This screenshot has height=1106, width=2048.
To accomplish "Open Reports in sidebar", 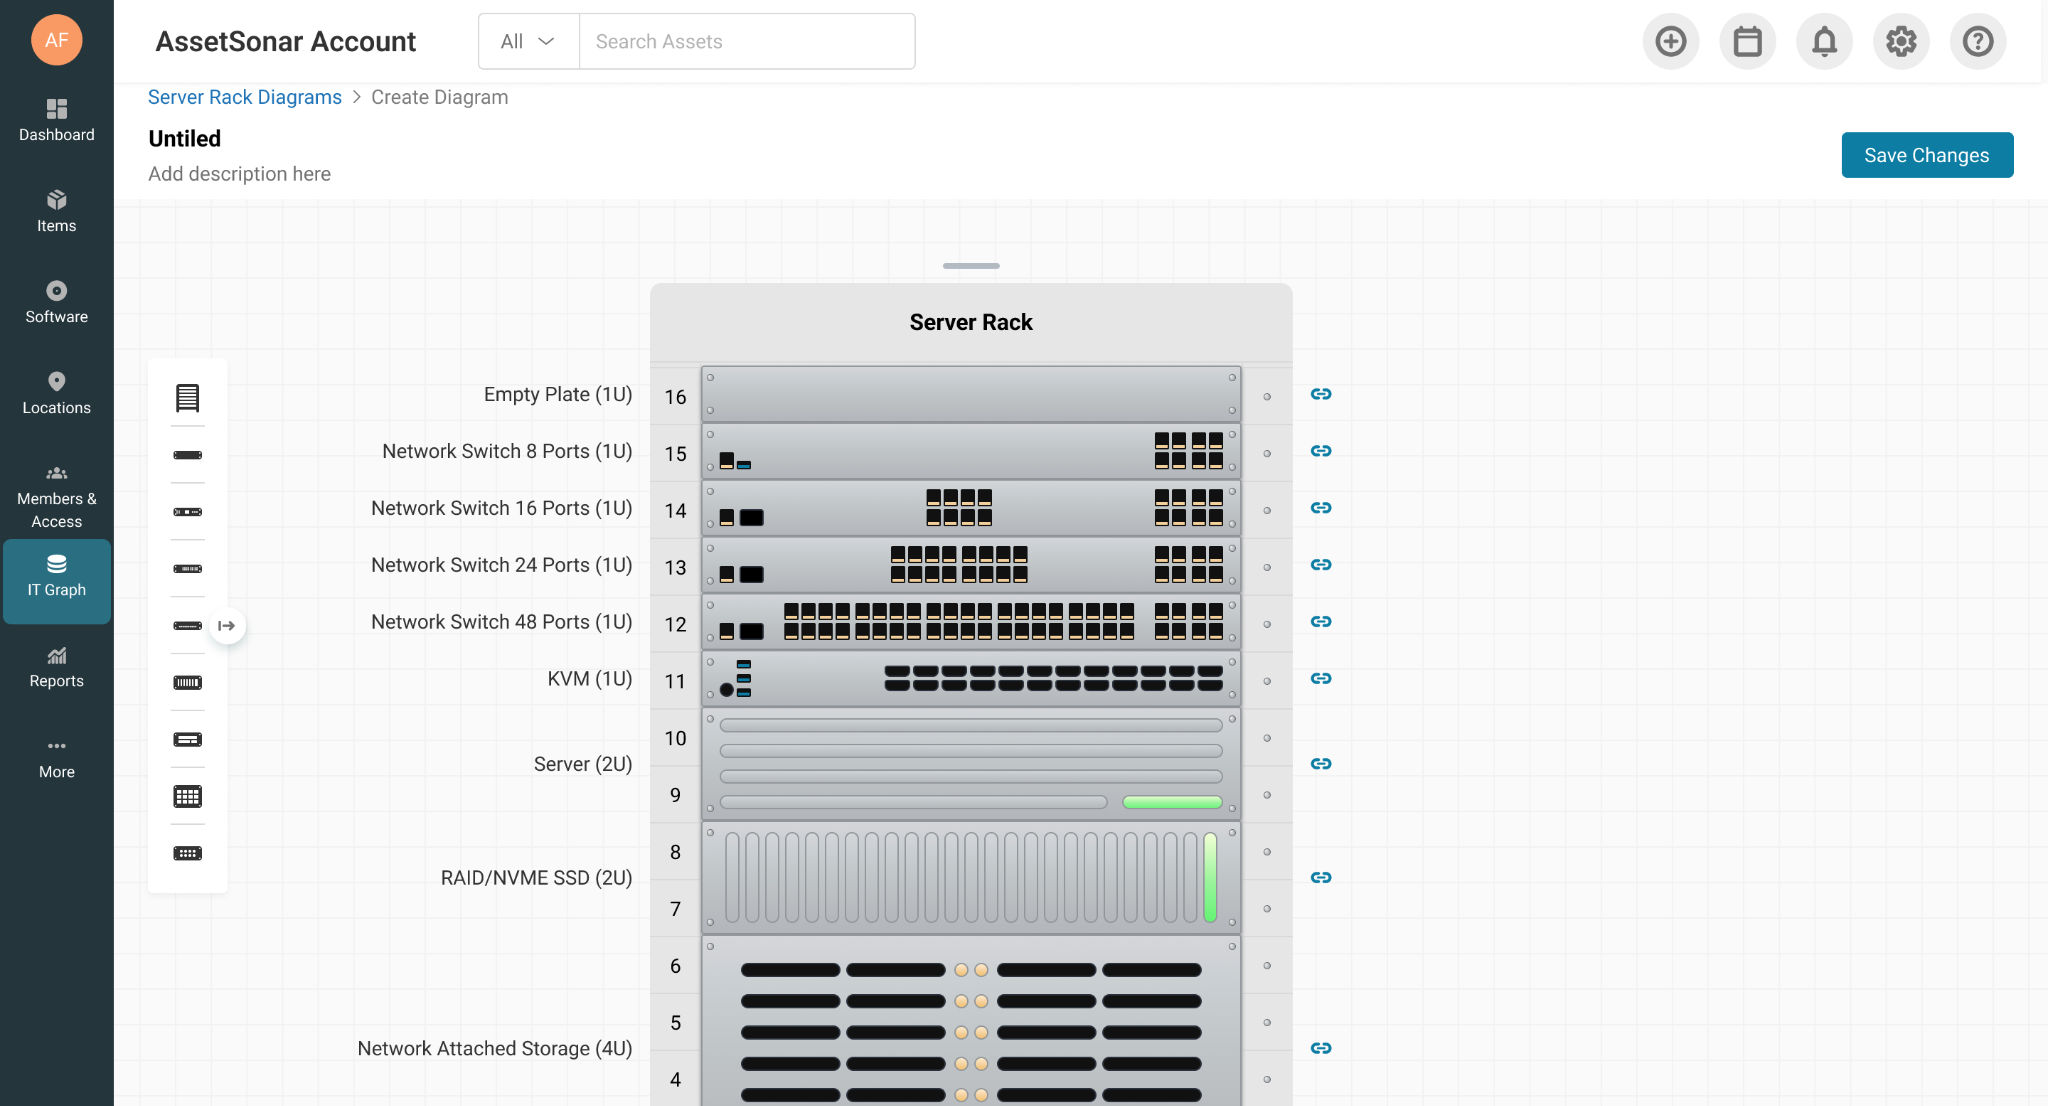I will [57, 667].
